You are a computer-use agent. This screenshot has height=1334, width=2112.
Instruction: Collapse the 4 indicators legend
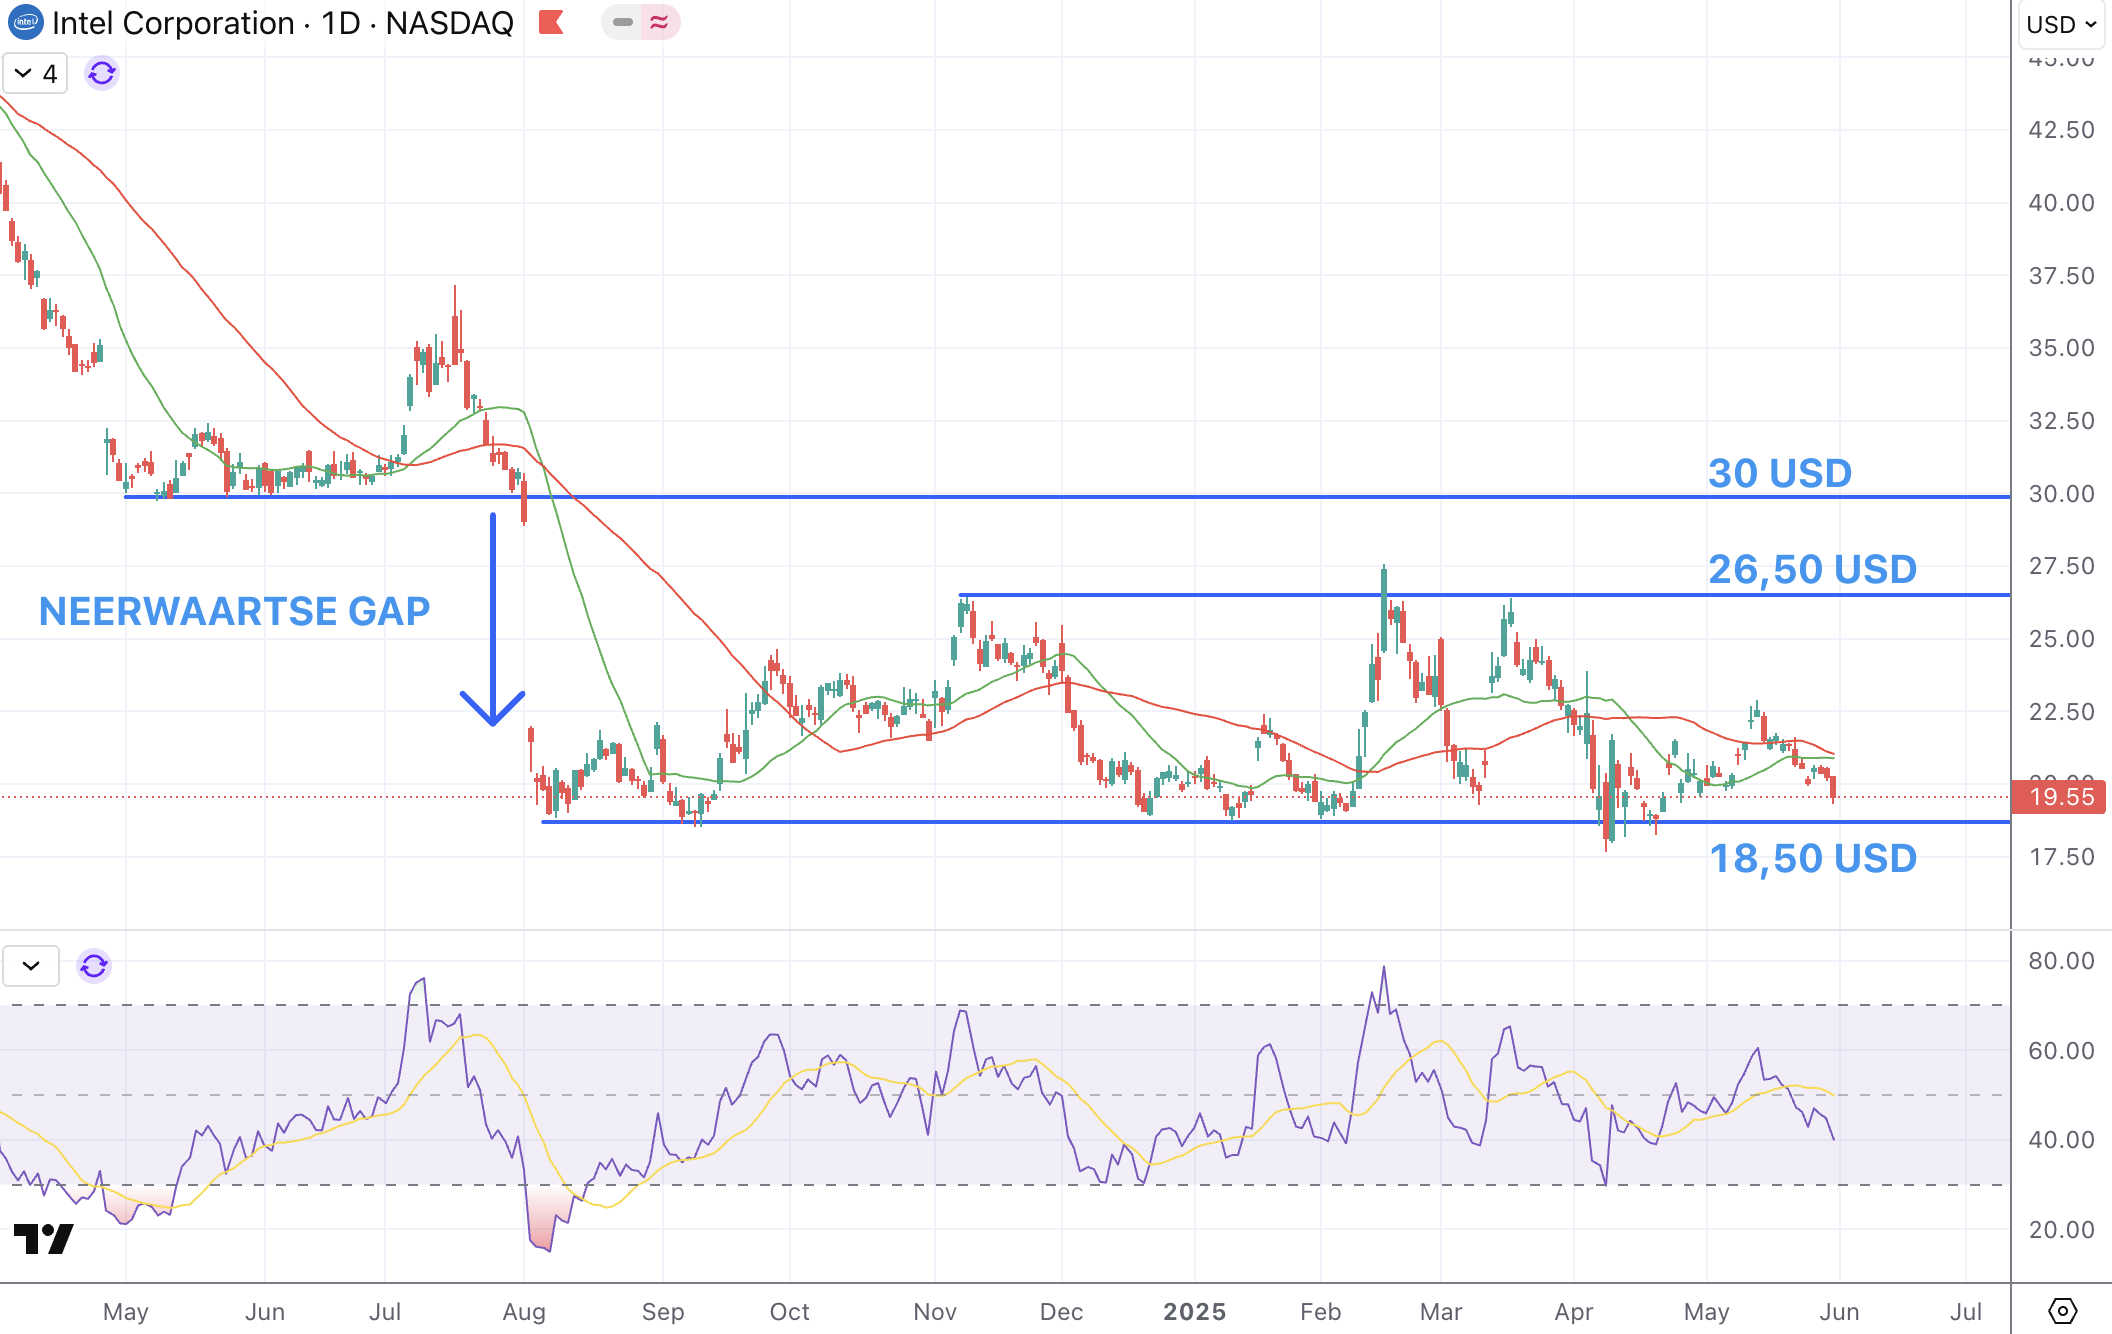(x=36, y=73)
